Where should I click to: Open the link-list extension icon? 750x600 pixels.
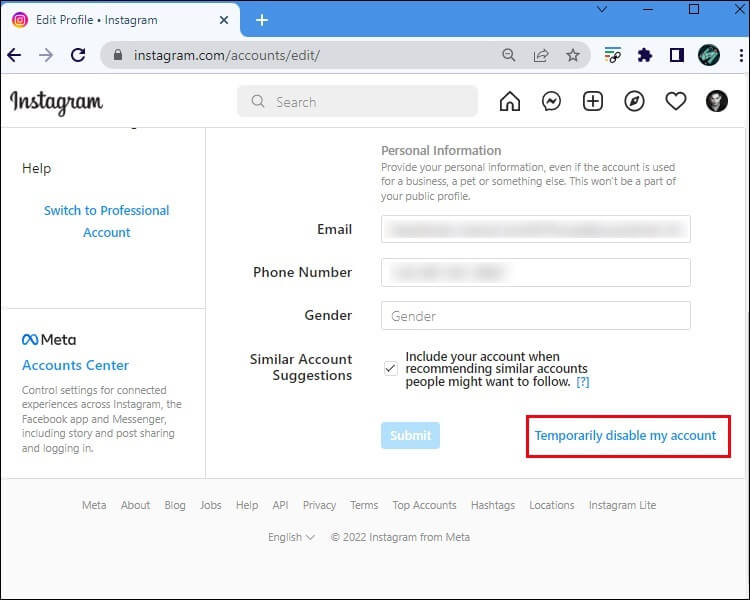click(613, 56)
